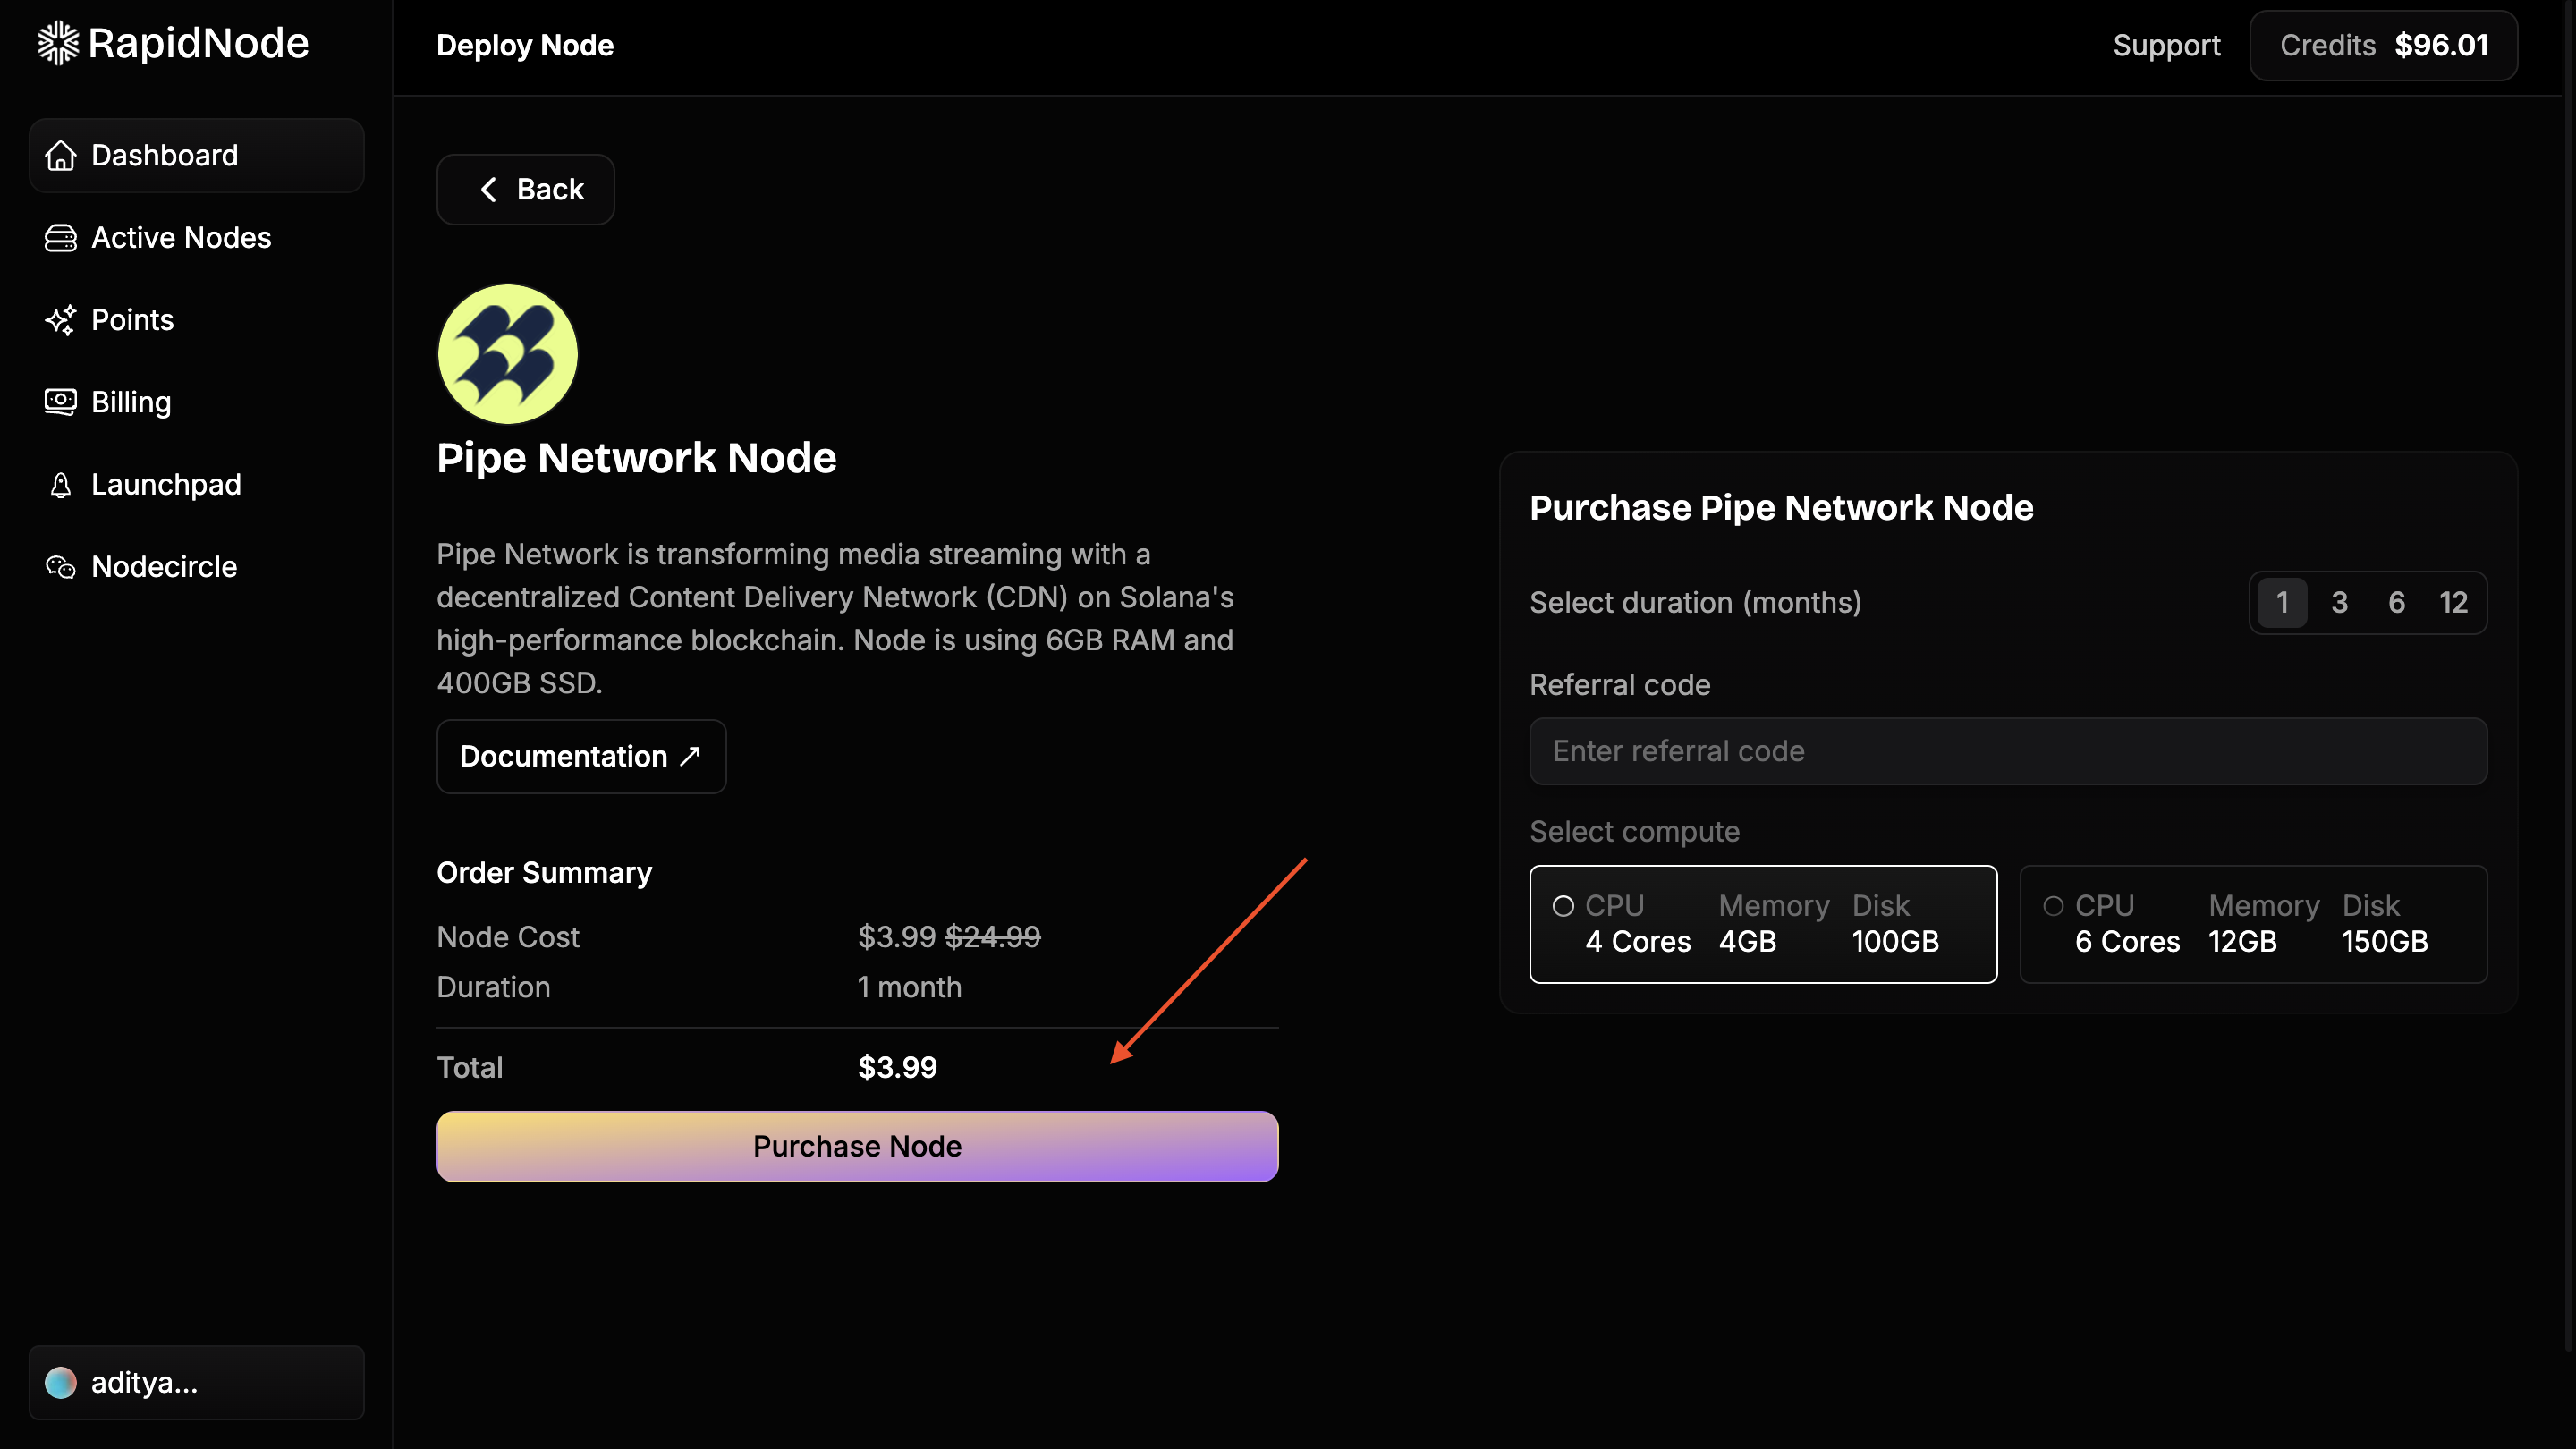The height and width of the screenshot is (1449, 2576).
Task: Click the Launchpad rocket icon
Action: coord(61,485)
